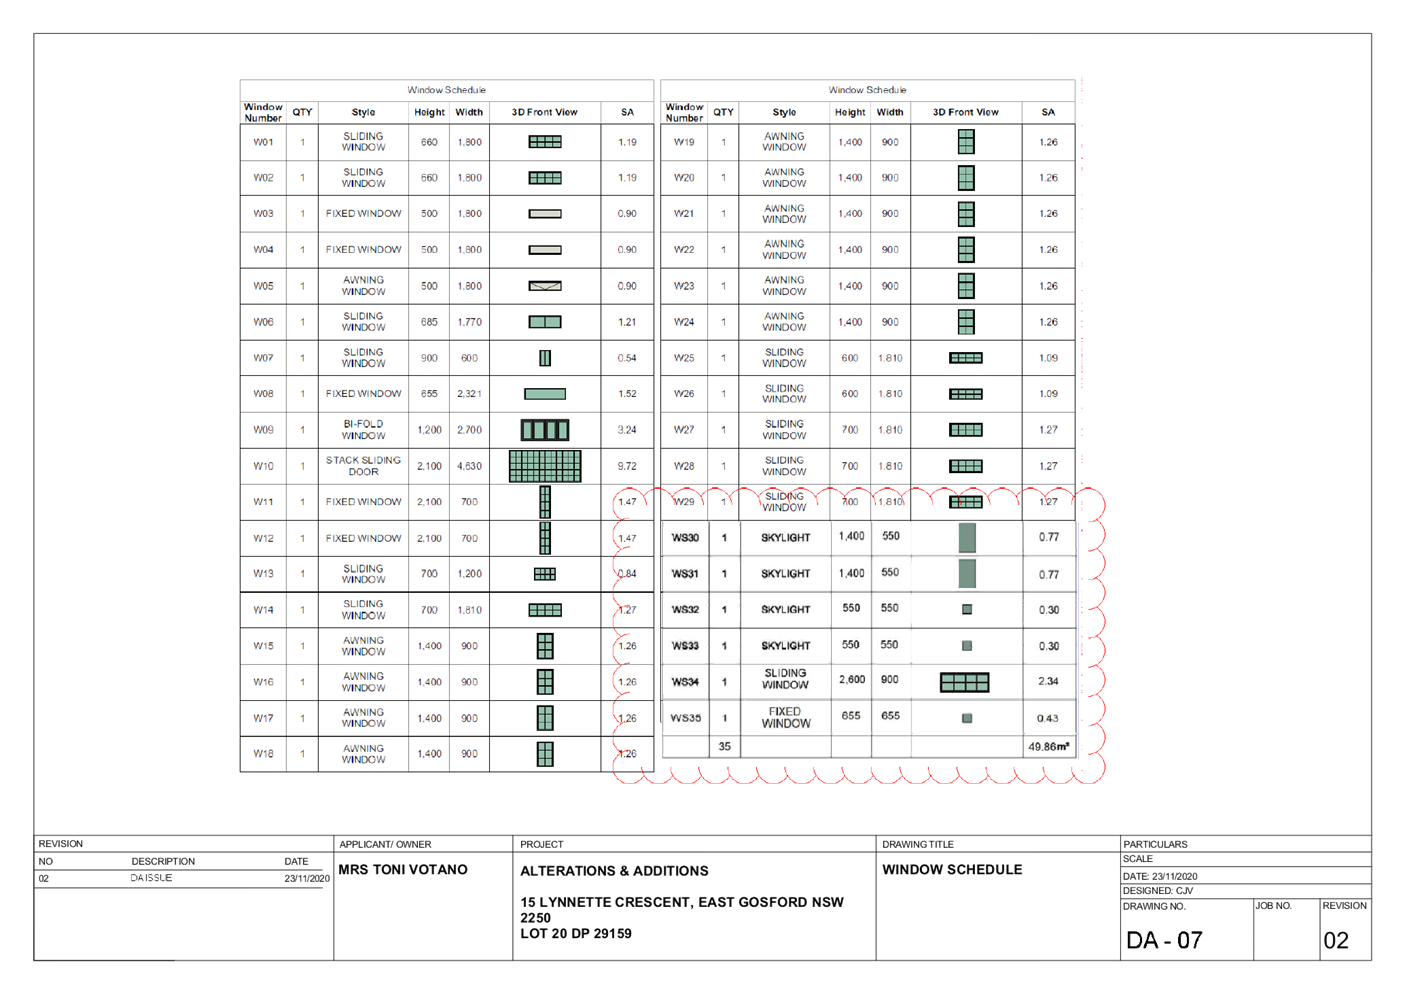Click the WS30 skylight front view graphic
The width and height of the screenshot is (1405, 994).
tap(967, 538)
